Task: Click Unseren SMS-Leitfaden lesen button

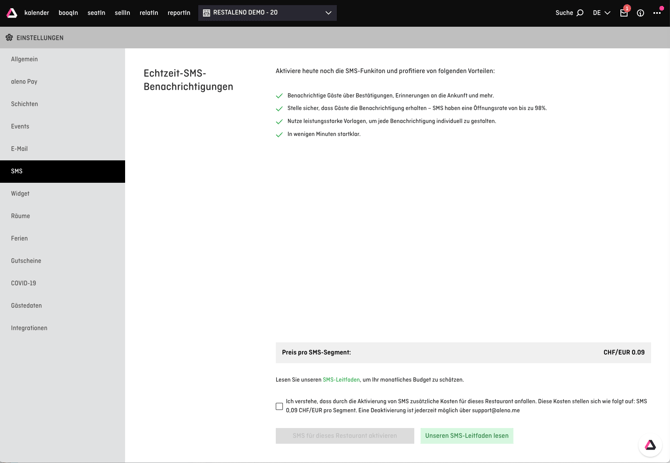Action: click(467, 436)
